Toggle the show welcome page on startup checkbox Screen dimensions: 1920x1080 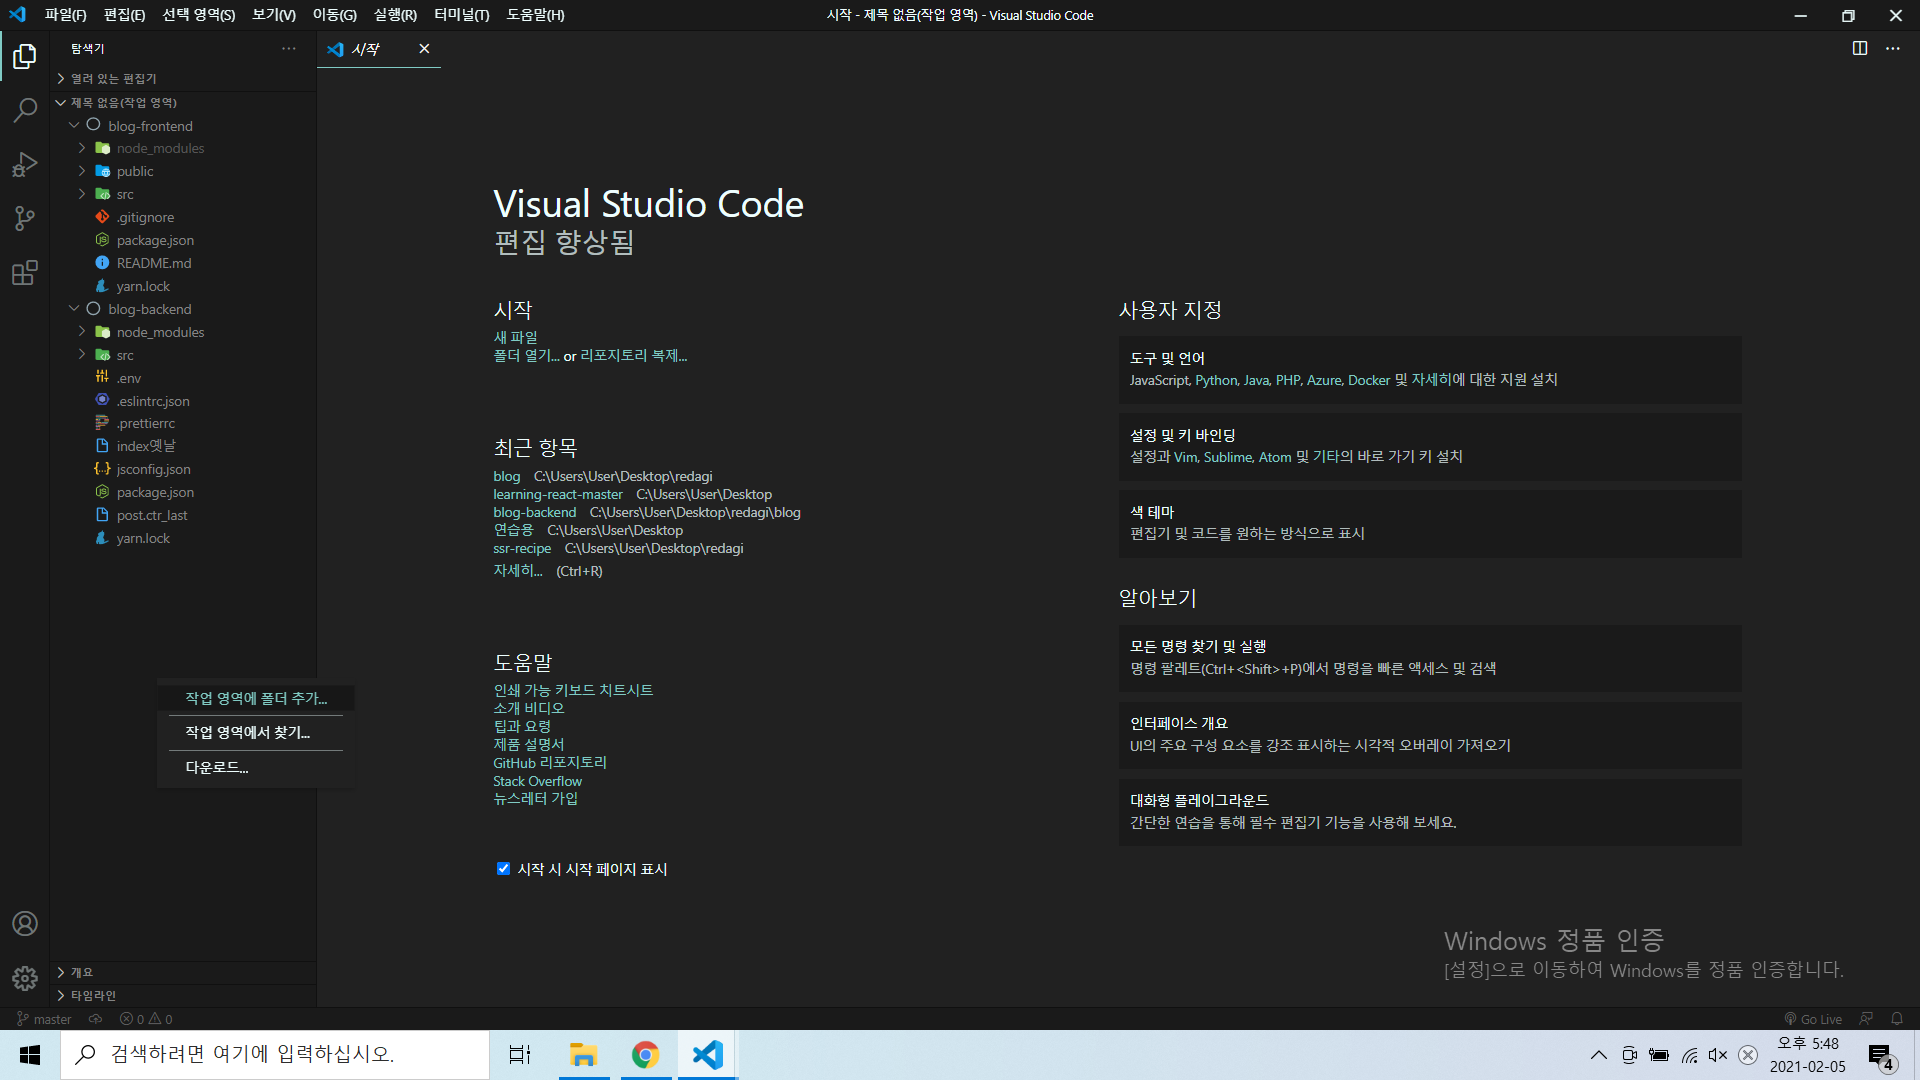503,869
